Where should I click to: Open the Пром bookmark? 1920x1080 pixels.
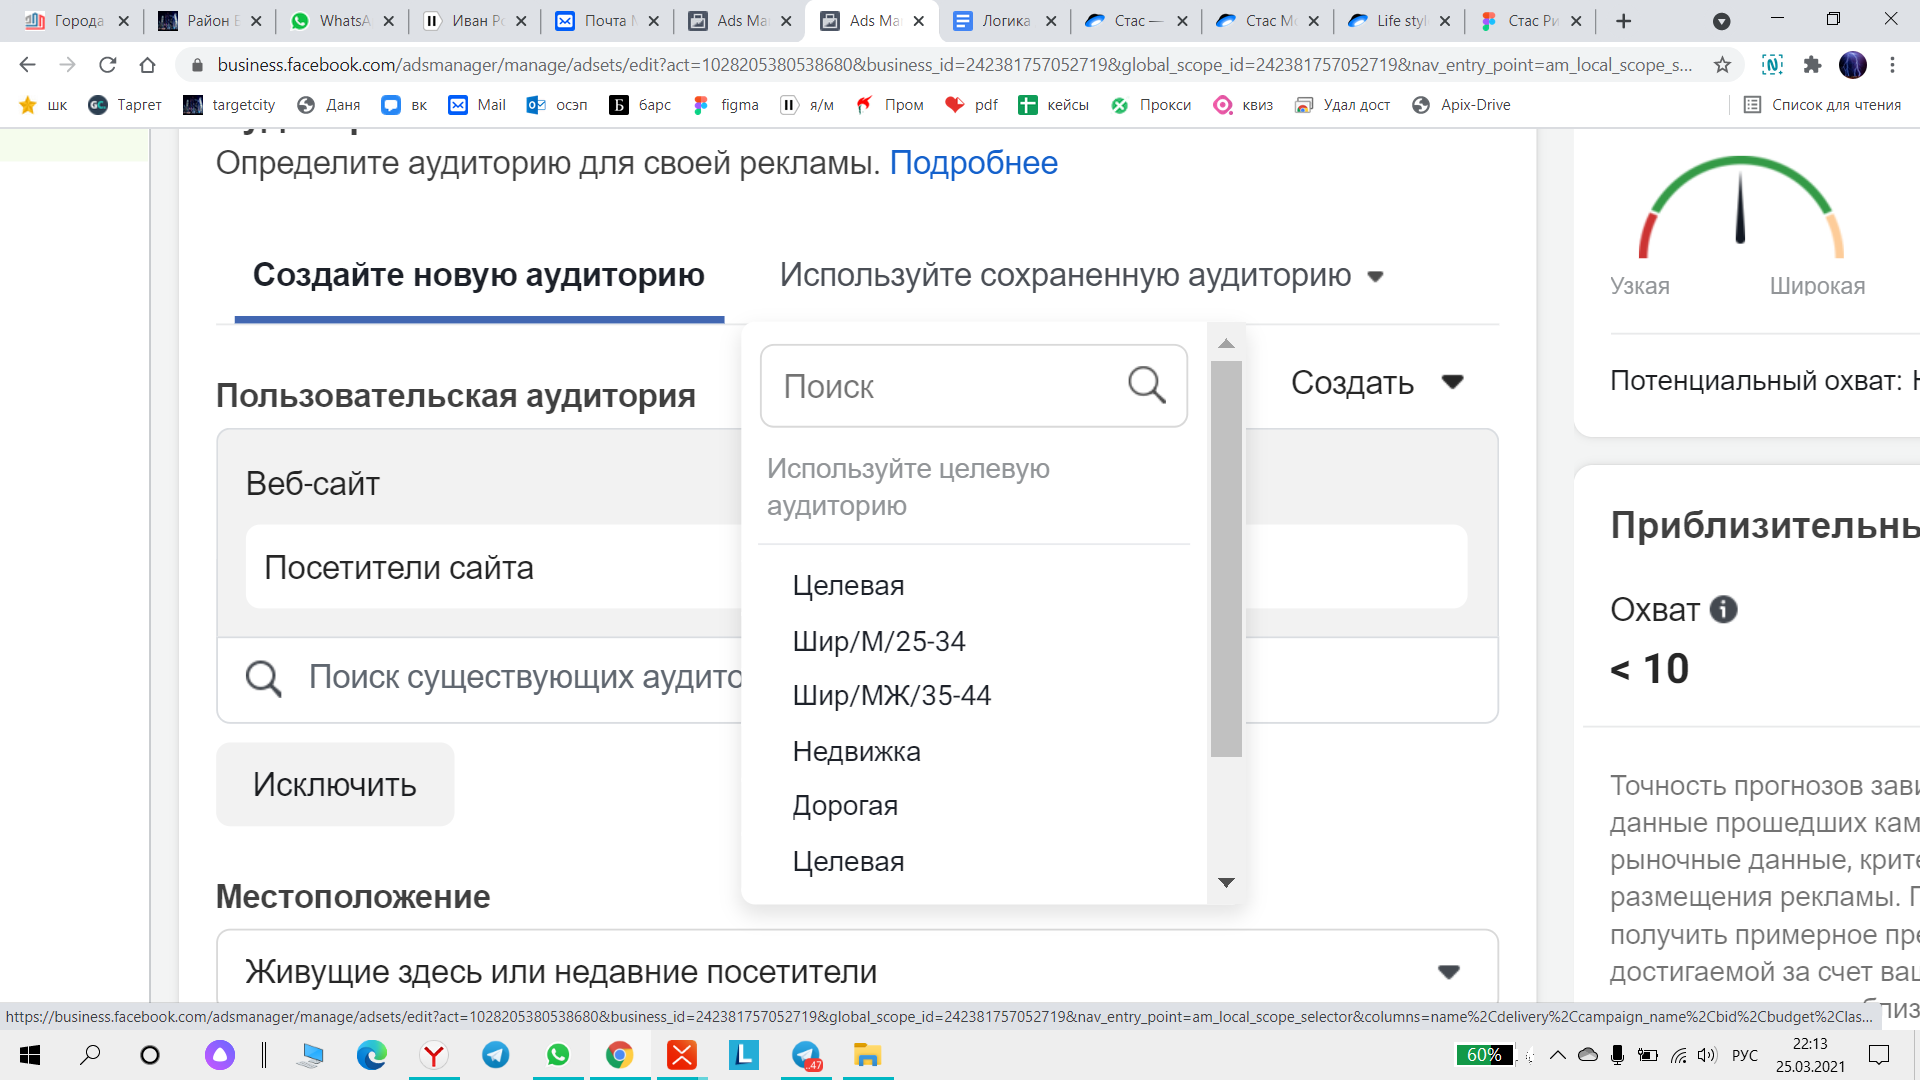coord(889,105)
